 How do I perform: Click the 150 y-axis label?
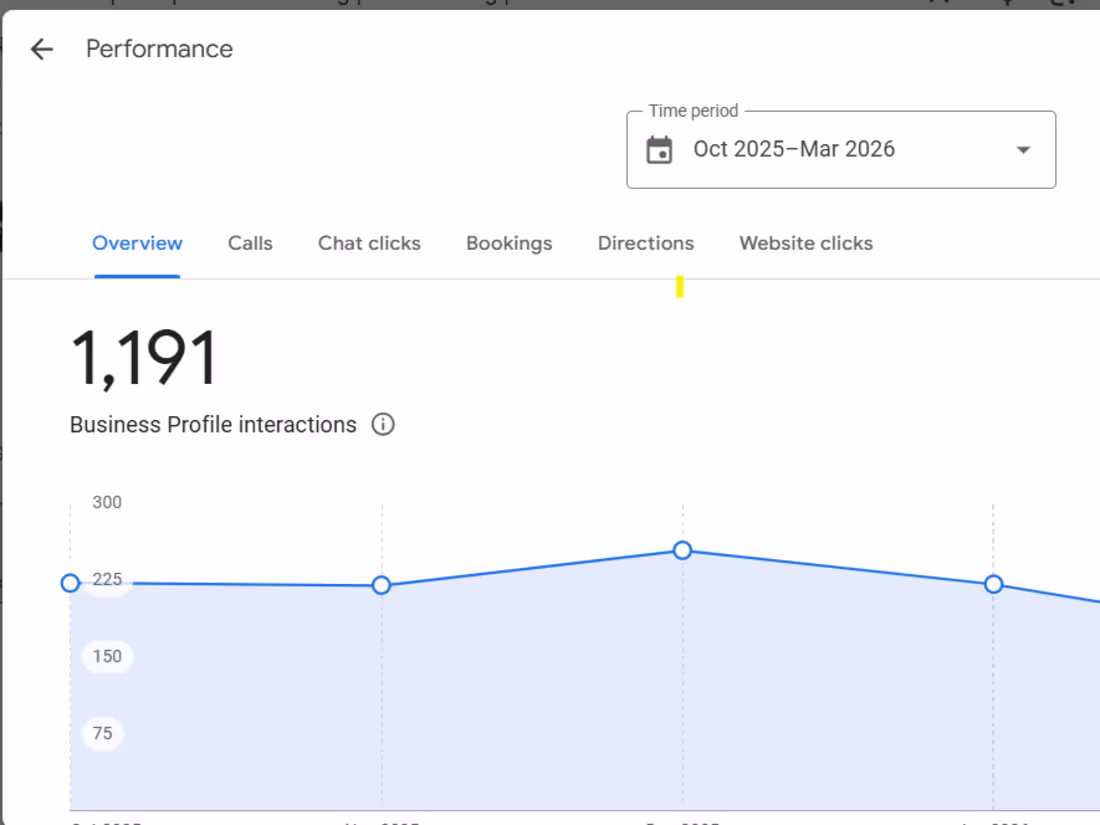107,656
